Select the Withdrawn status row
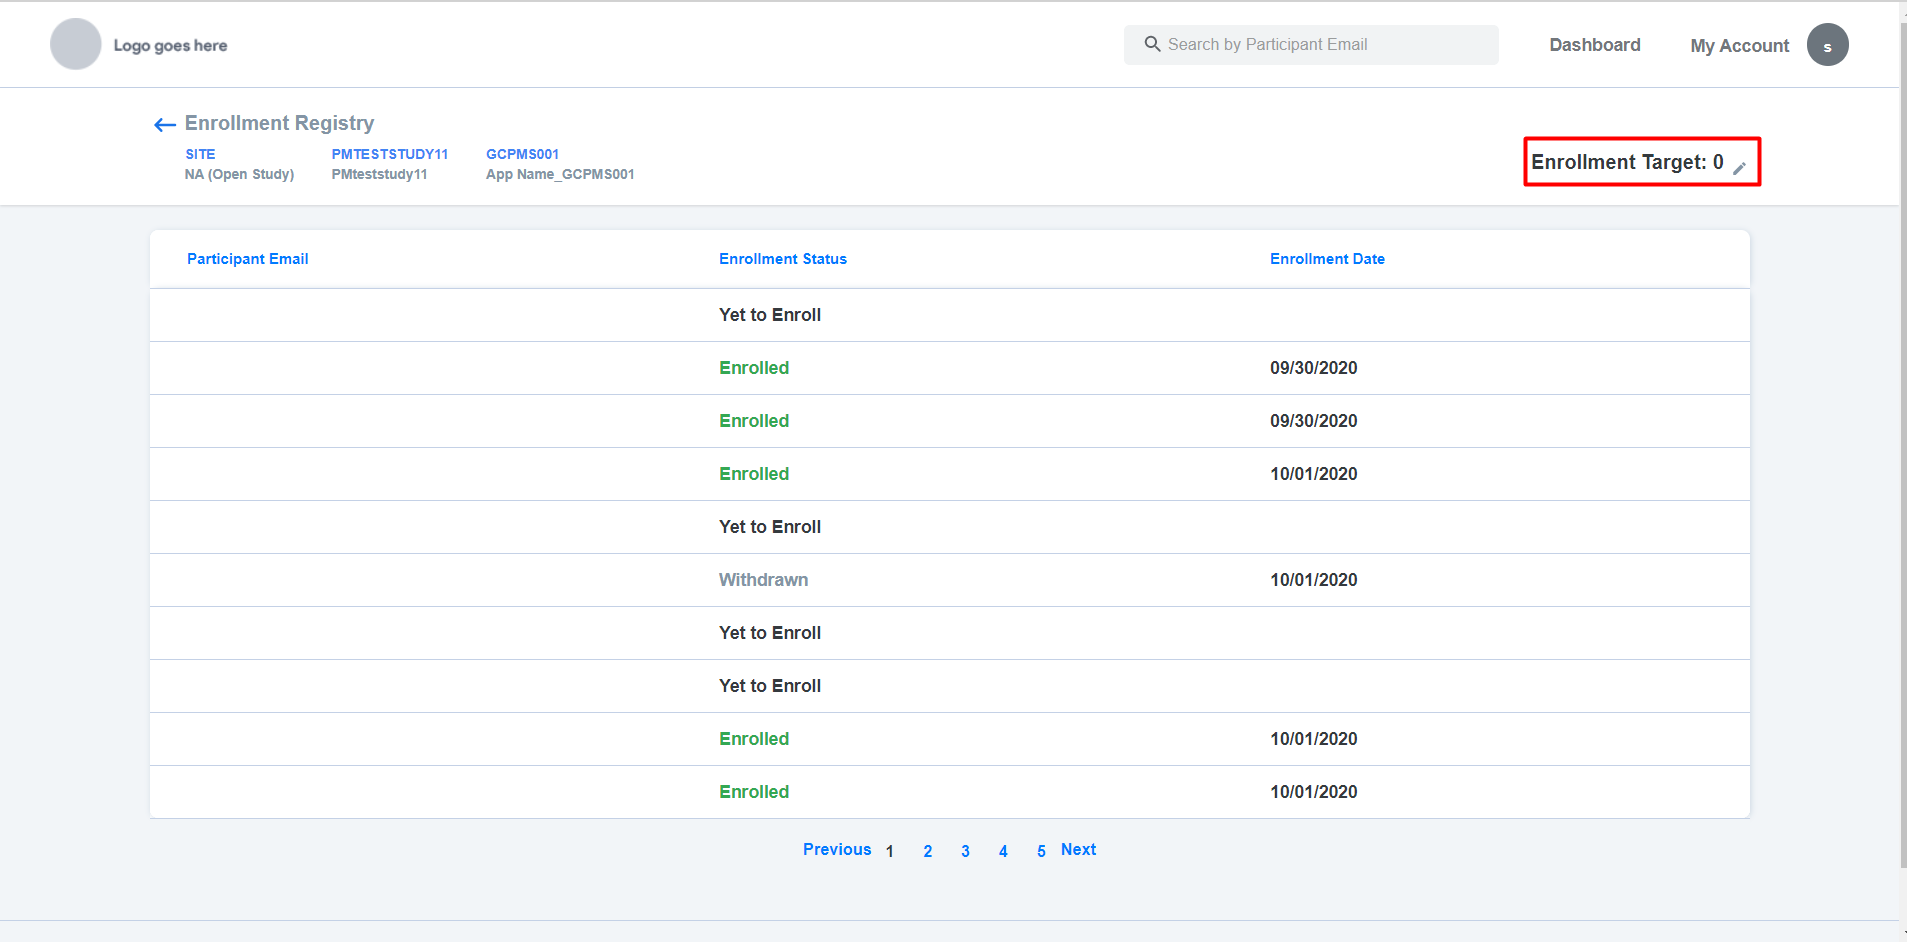Viewport: 1907px width, 942px height. click(763, 580)
